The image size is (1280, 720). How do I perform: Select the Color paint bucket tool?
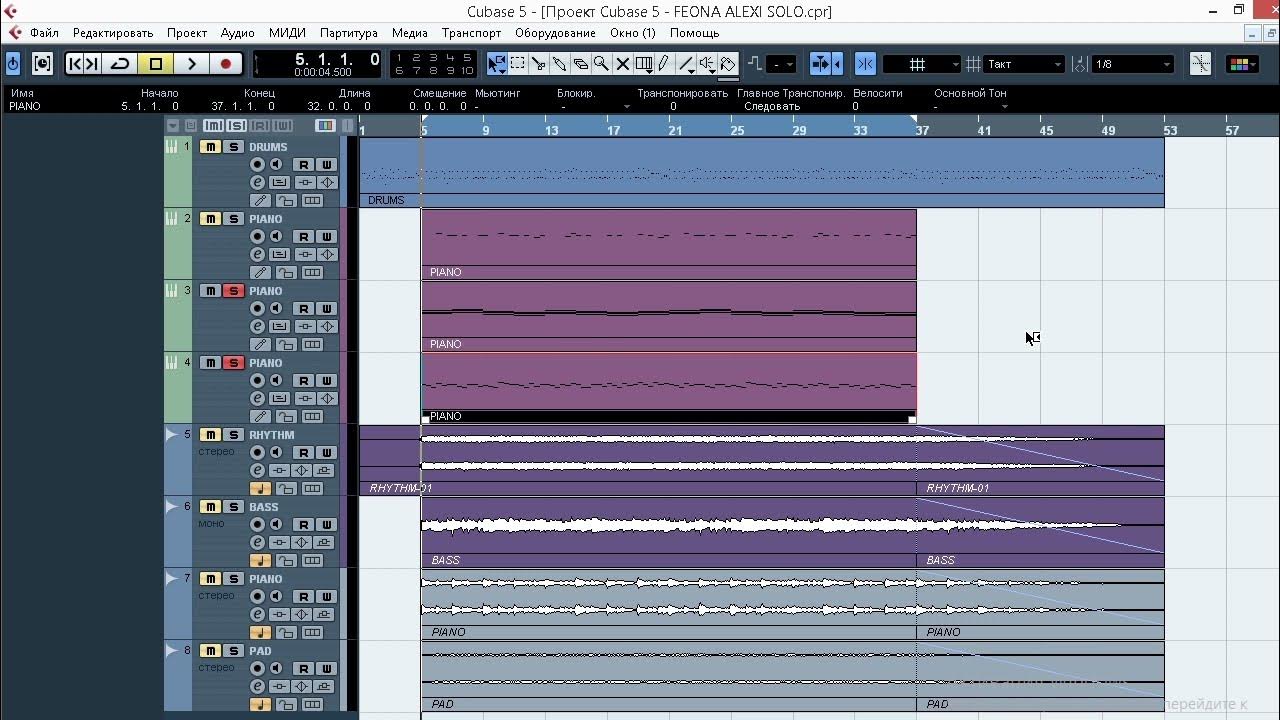point(728,63)
